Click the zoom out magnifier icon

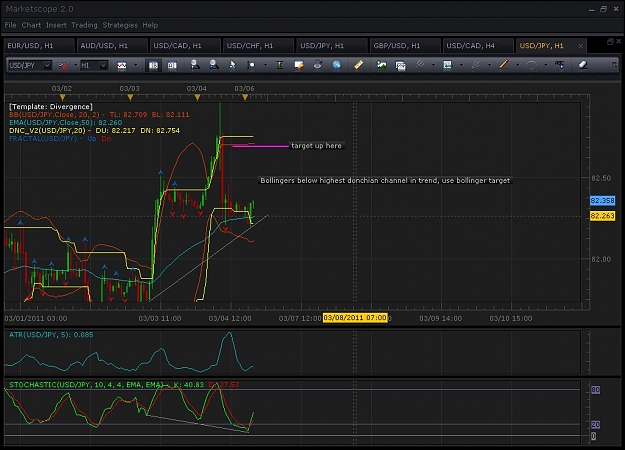[214, 65]
